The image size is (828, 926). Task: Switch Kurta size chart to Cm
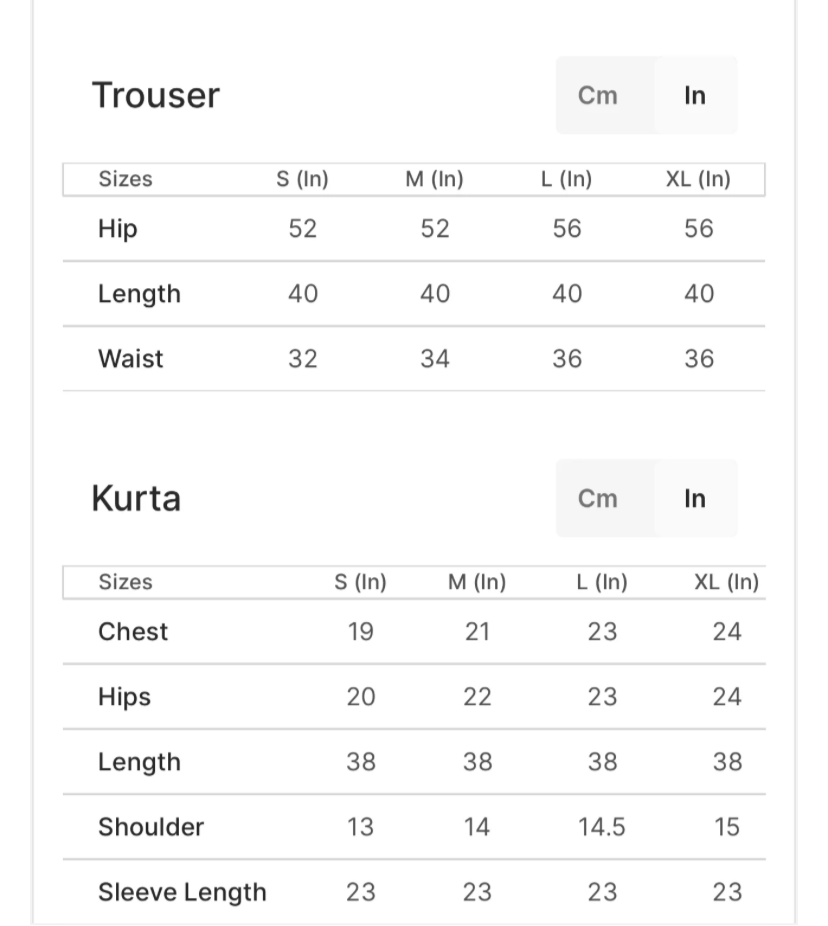(598, 499)
